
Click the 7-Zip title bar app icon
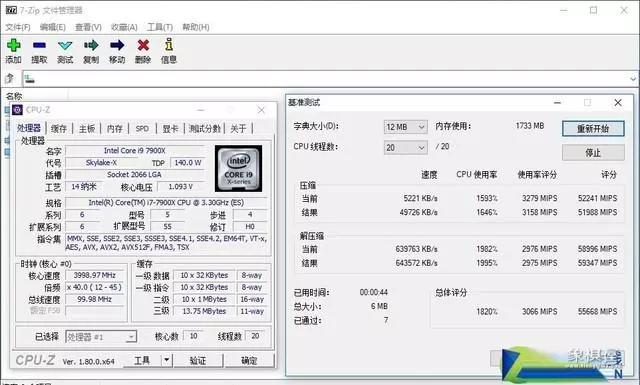[x=11, y=10]
